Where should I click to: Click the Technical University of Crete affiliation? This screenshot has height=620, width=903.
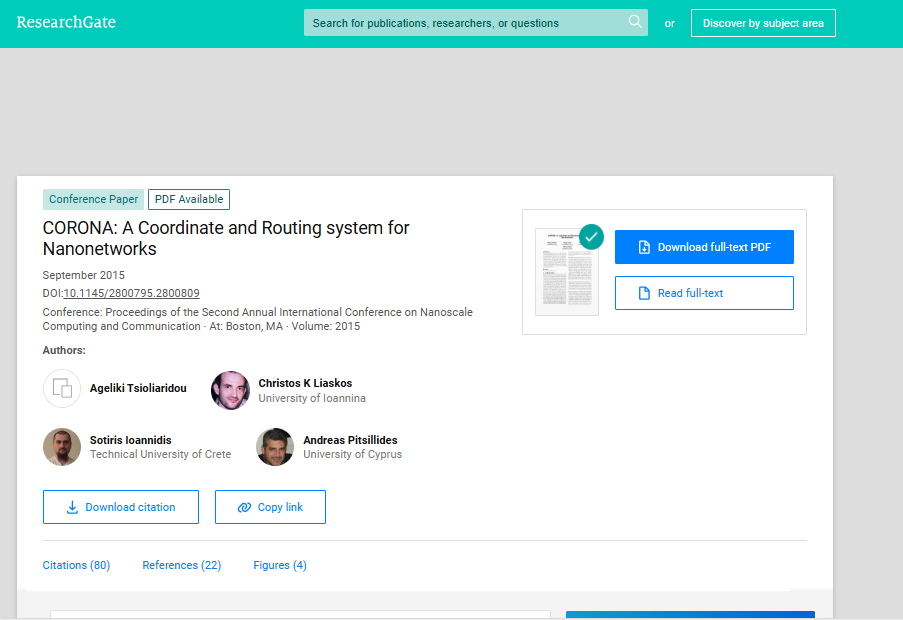[x=160, y=454]
